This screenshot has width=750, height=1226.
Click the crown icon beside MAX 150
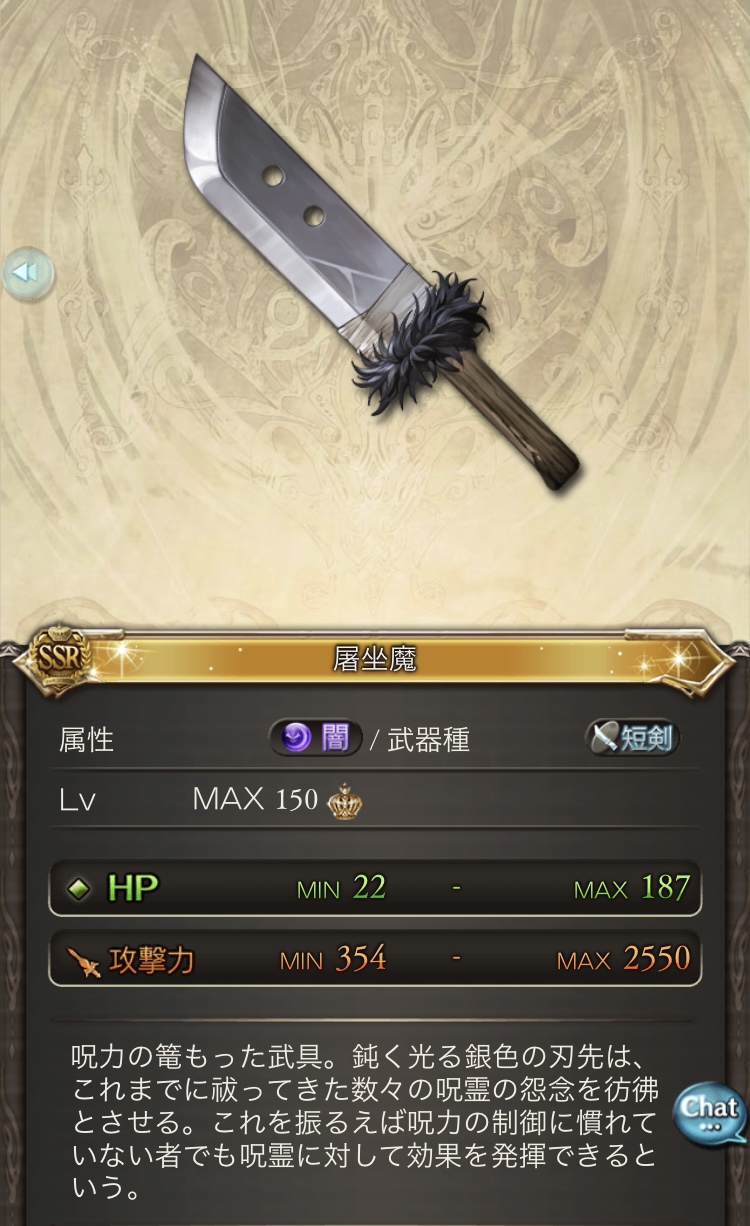point(344,800)
